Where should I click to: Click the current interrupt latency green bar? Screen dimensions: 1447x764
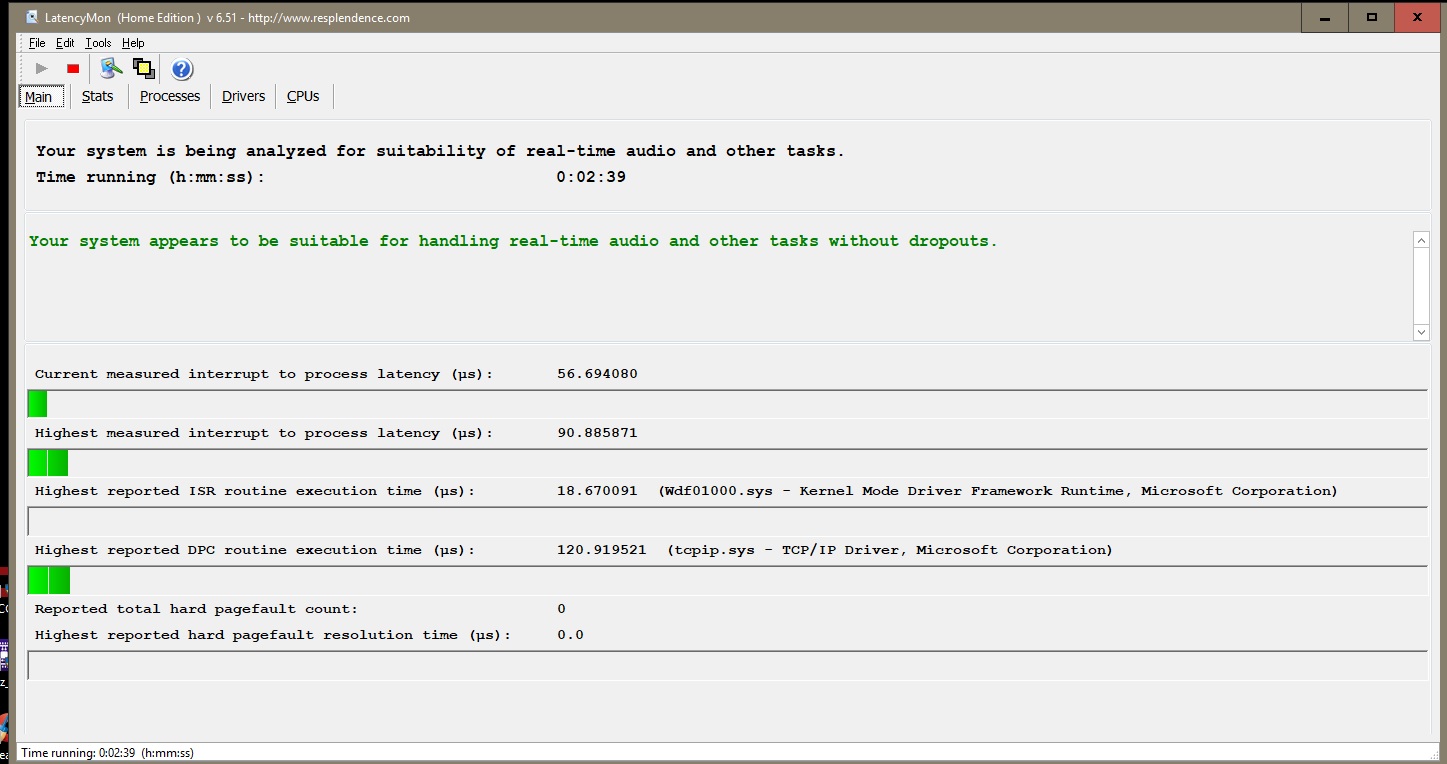click(x=37, y=404)
